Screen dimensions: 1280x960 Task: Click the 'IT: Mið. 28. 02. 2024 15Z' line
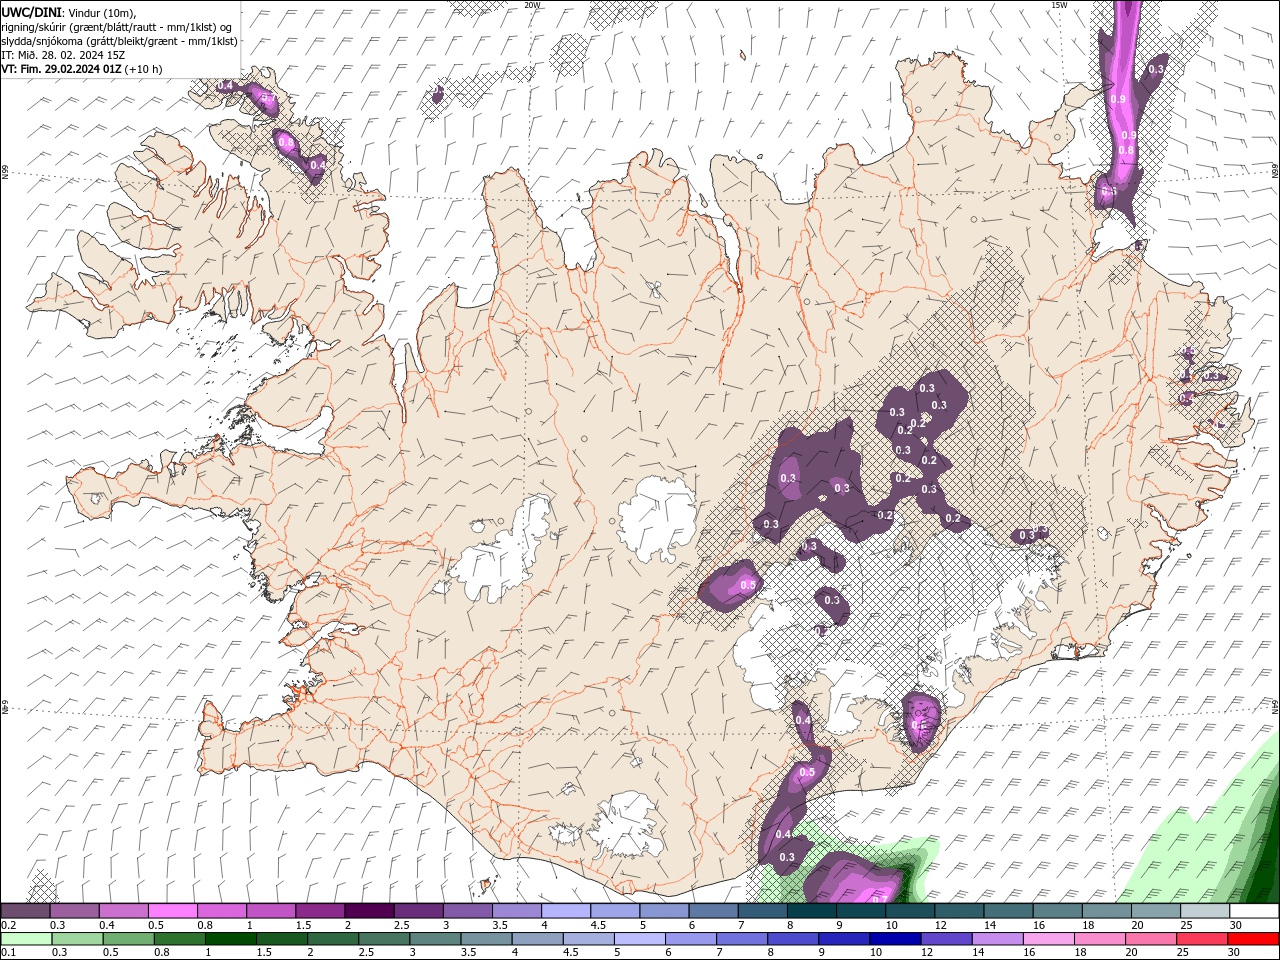tap(62, 55)
